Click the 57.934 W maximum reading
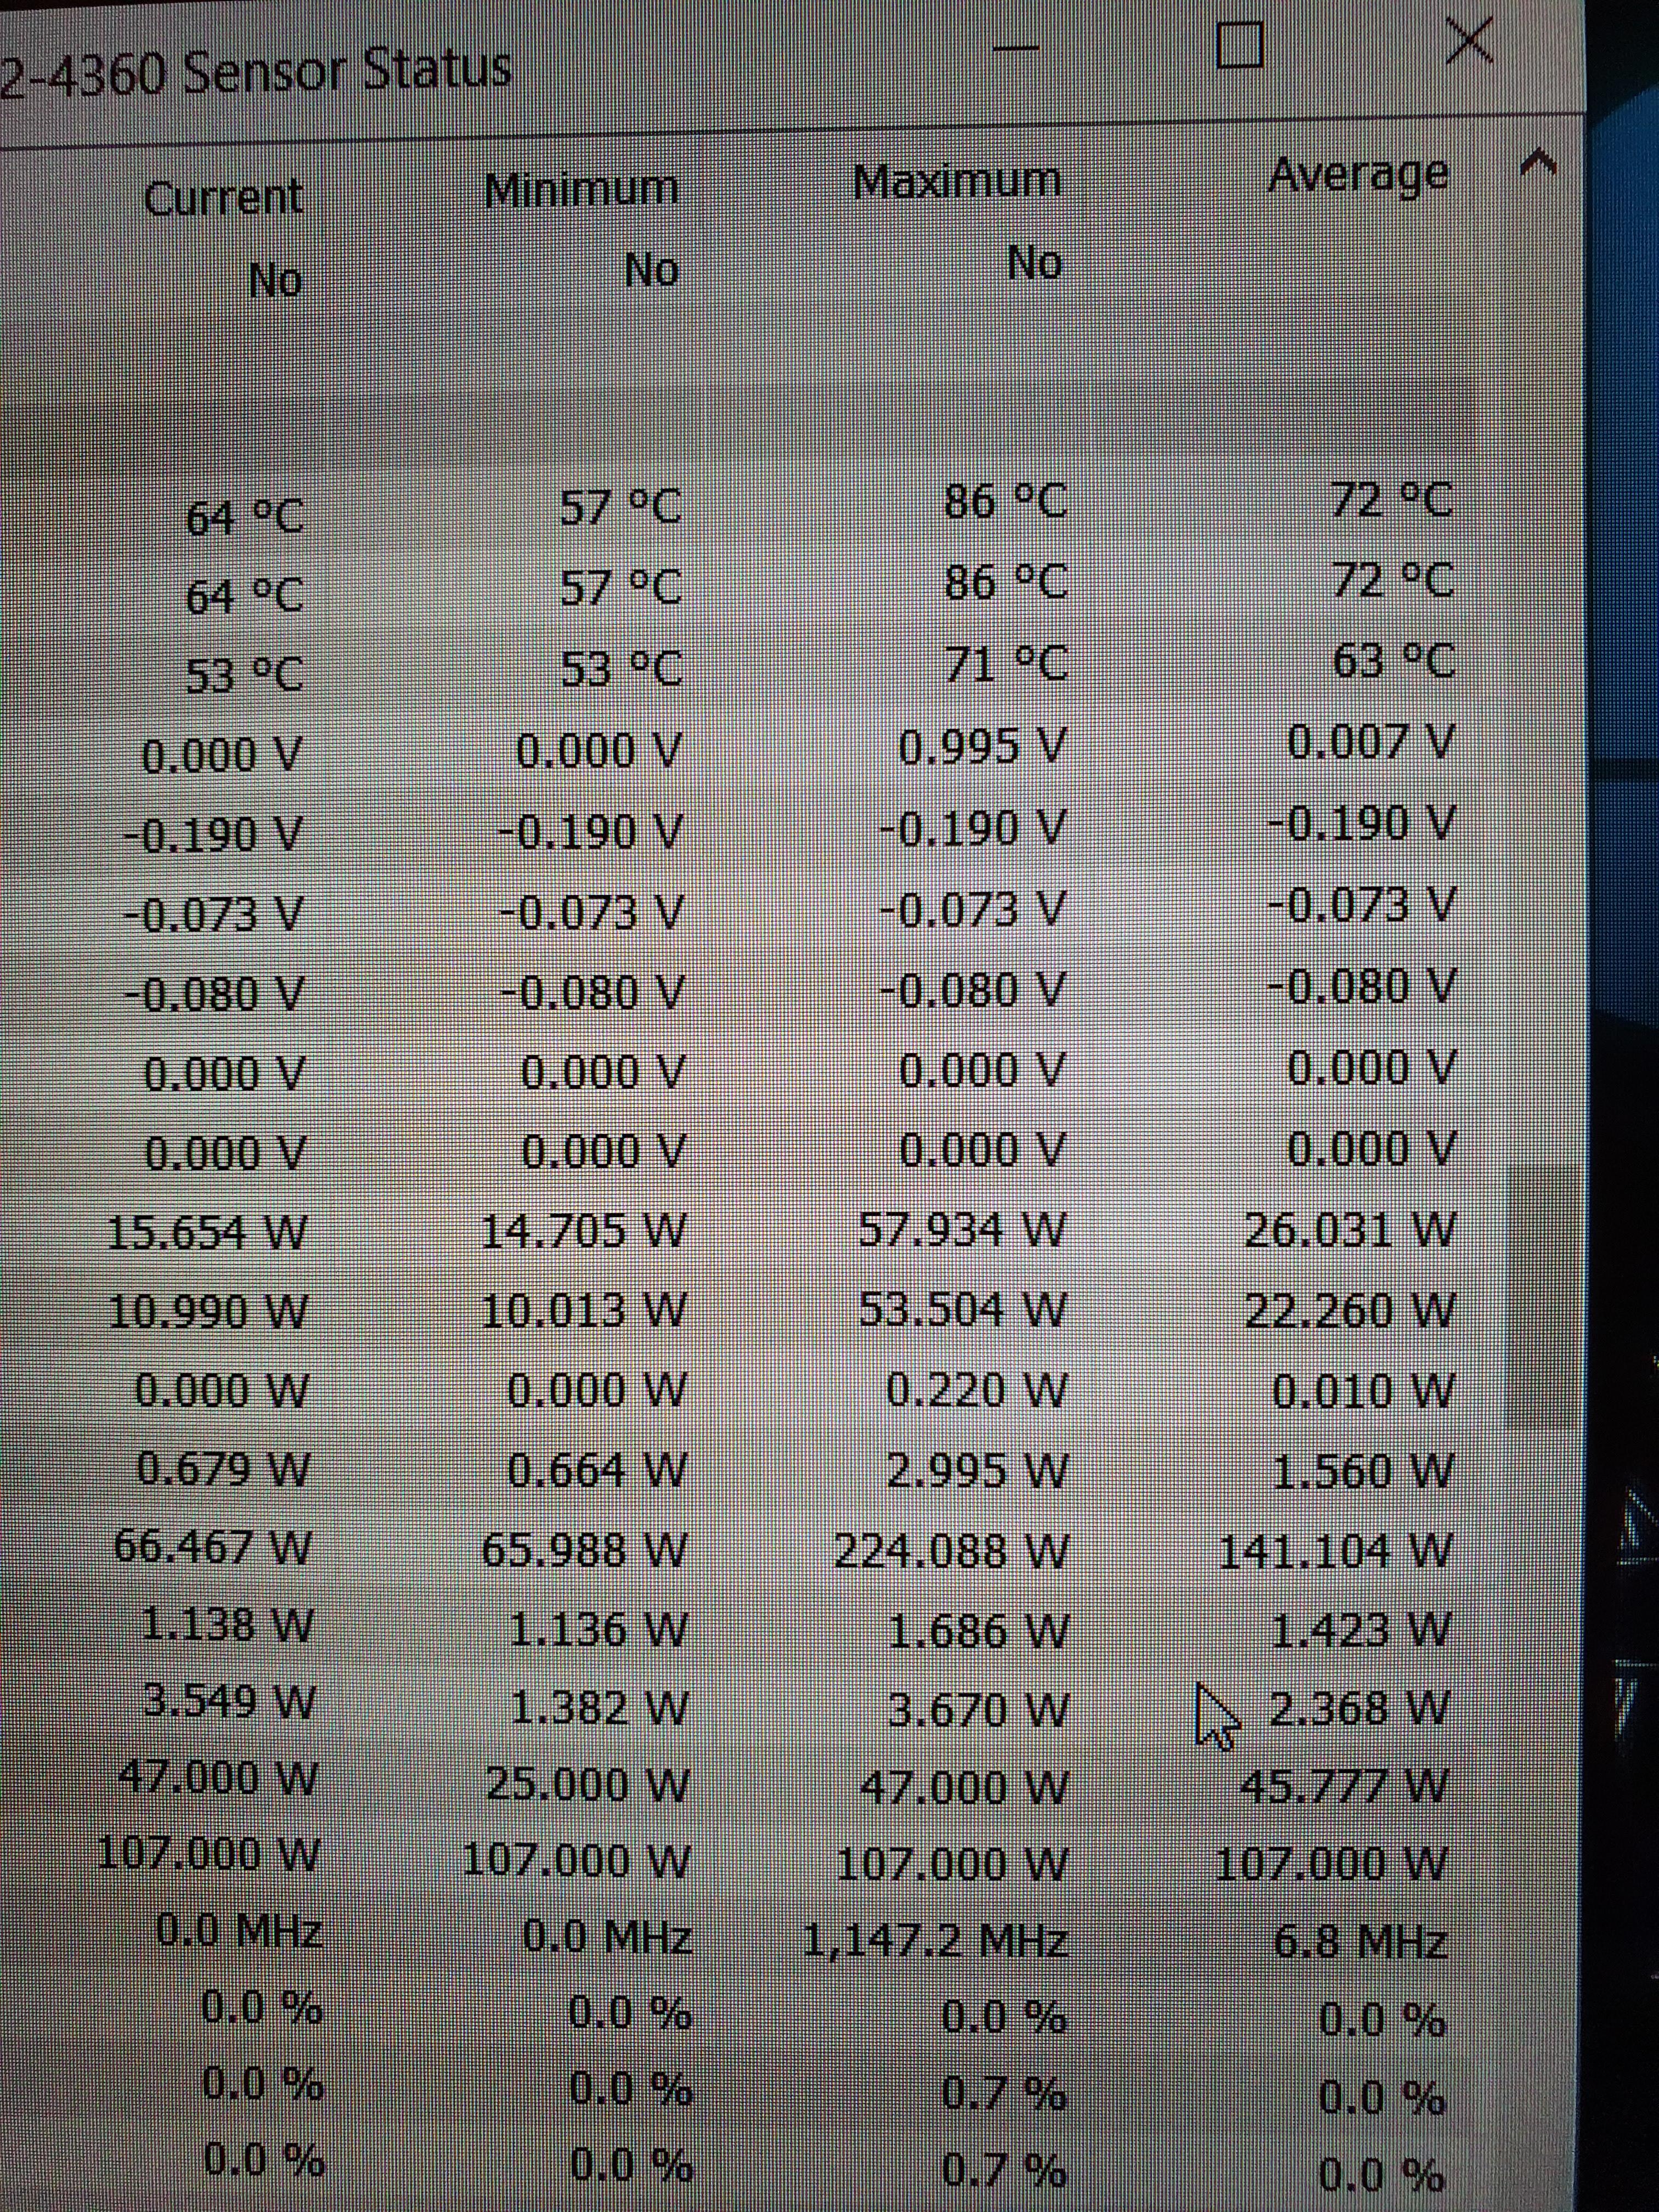The height and width of the screenshot is (2212, 1659). [963, 1228]
